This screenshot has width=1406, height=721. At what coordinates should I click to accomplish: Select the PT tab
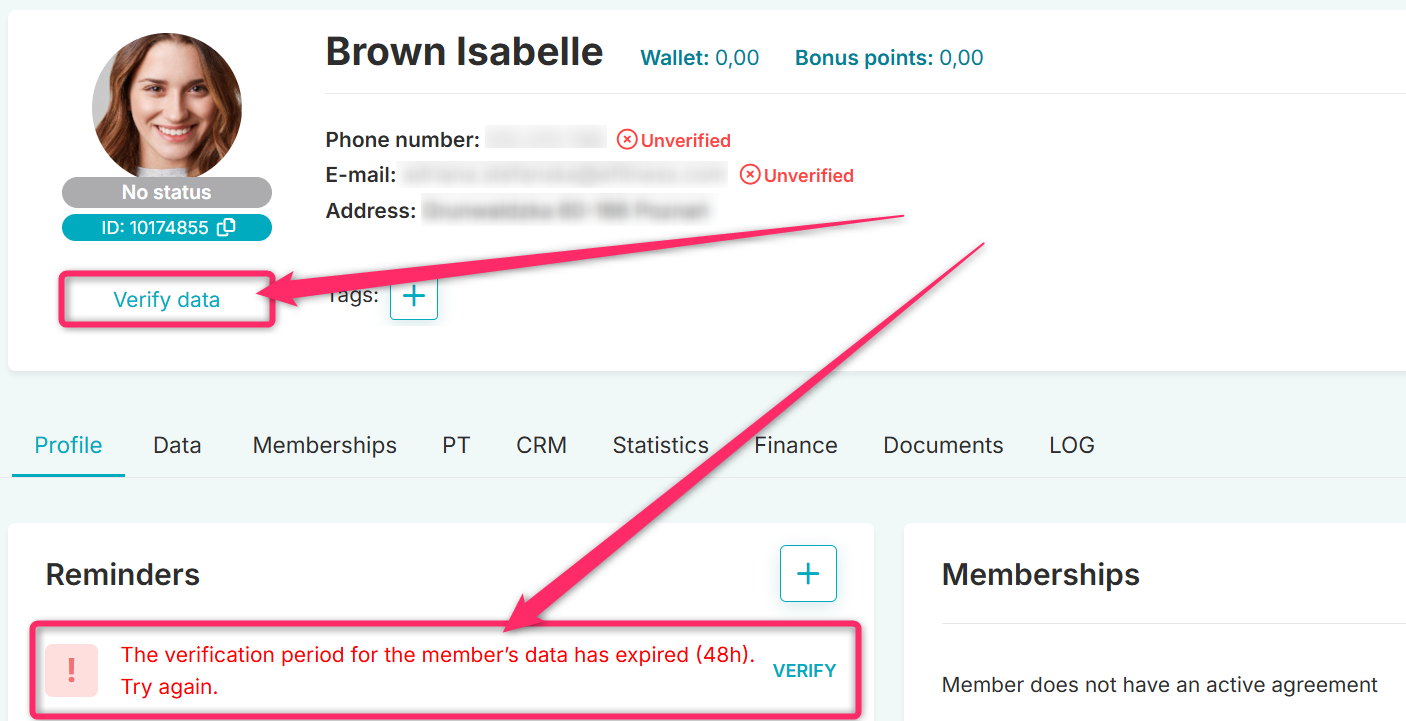click(x=456, y=445)
